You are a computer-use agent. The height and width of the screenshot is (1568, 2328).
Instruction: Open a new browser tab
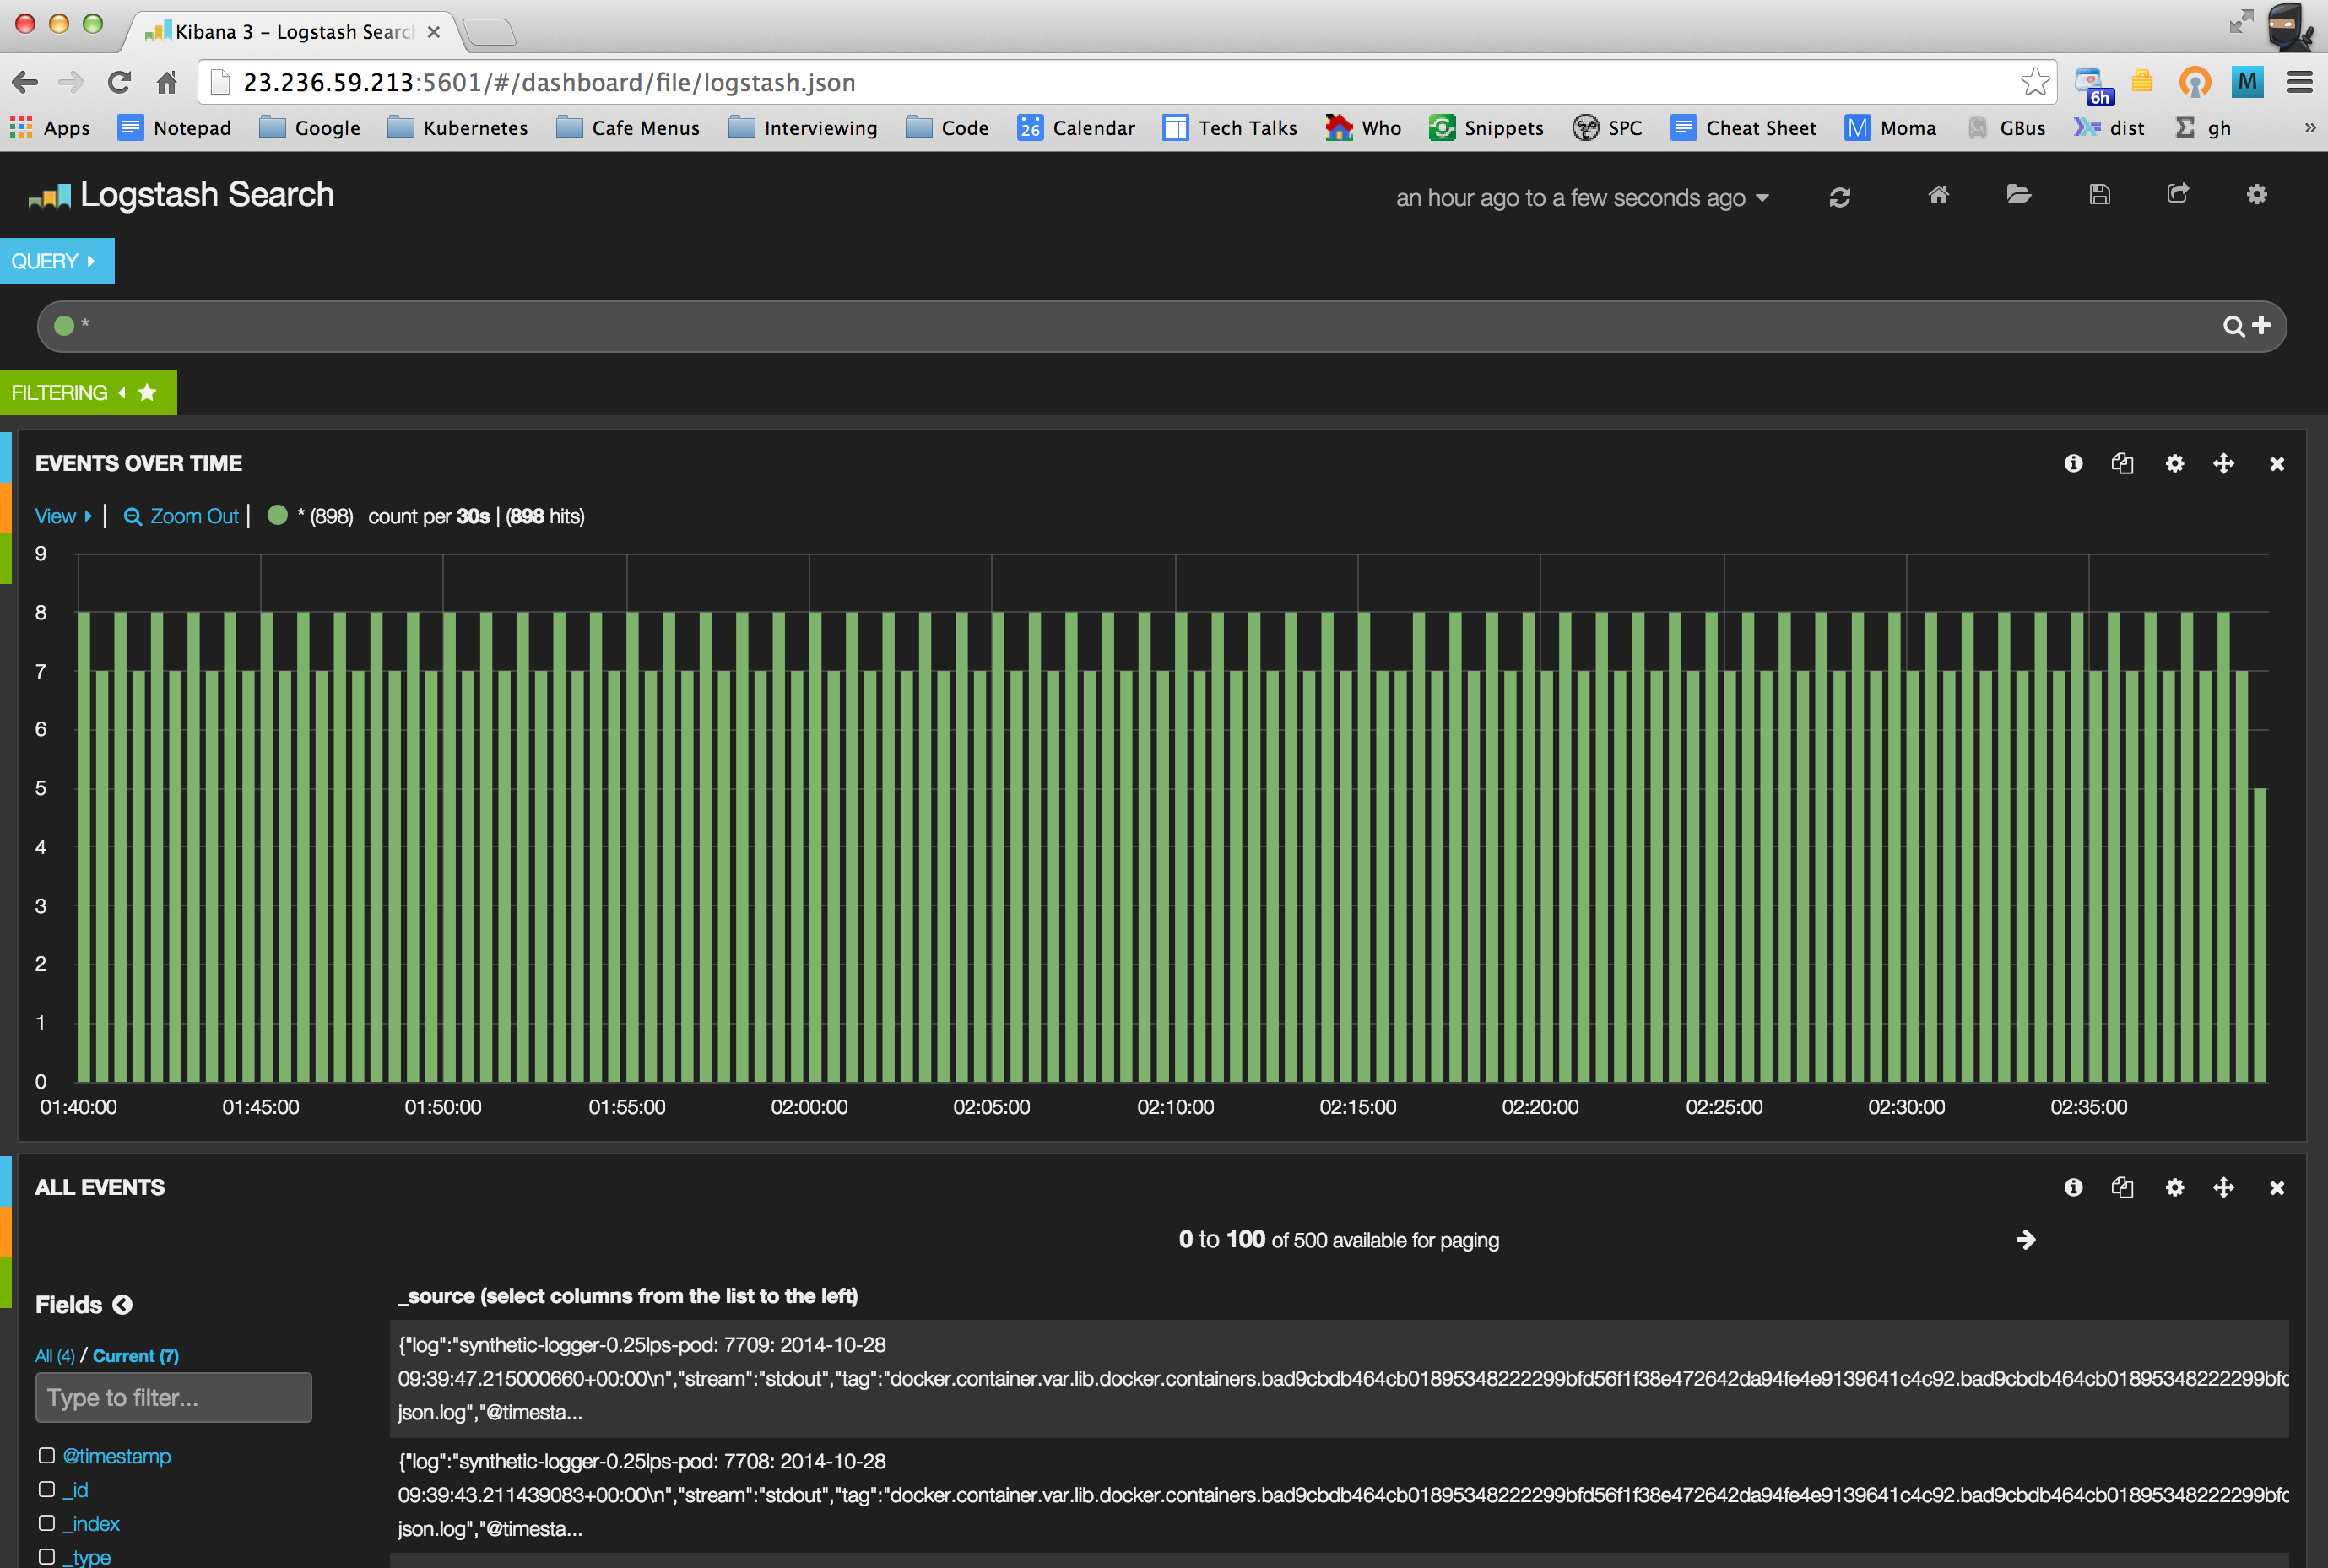490,32
